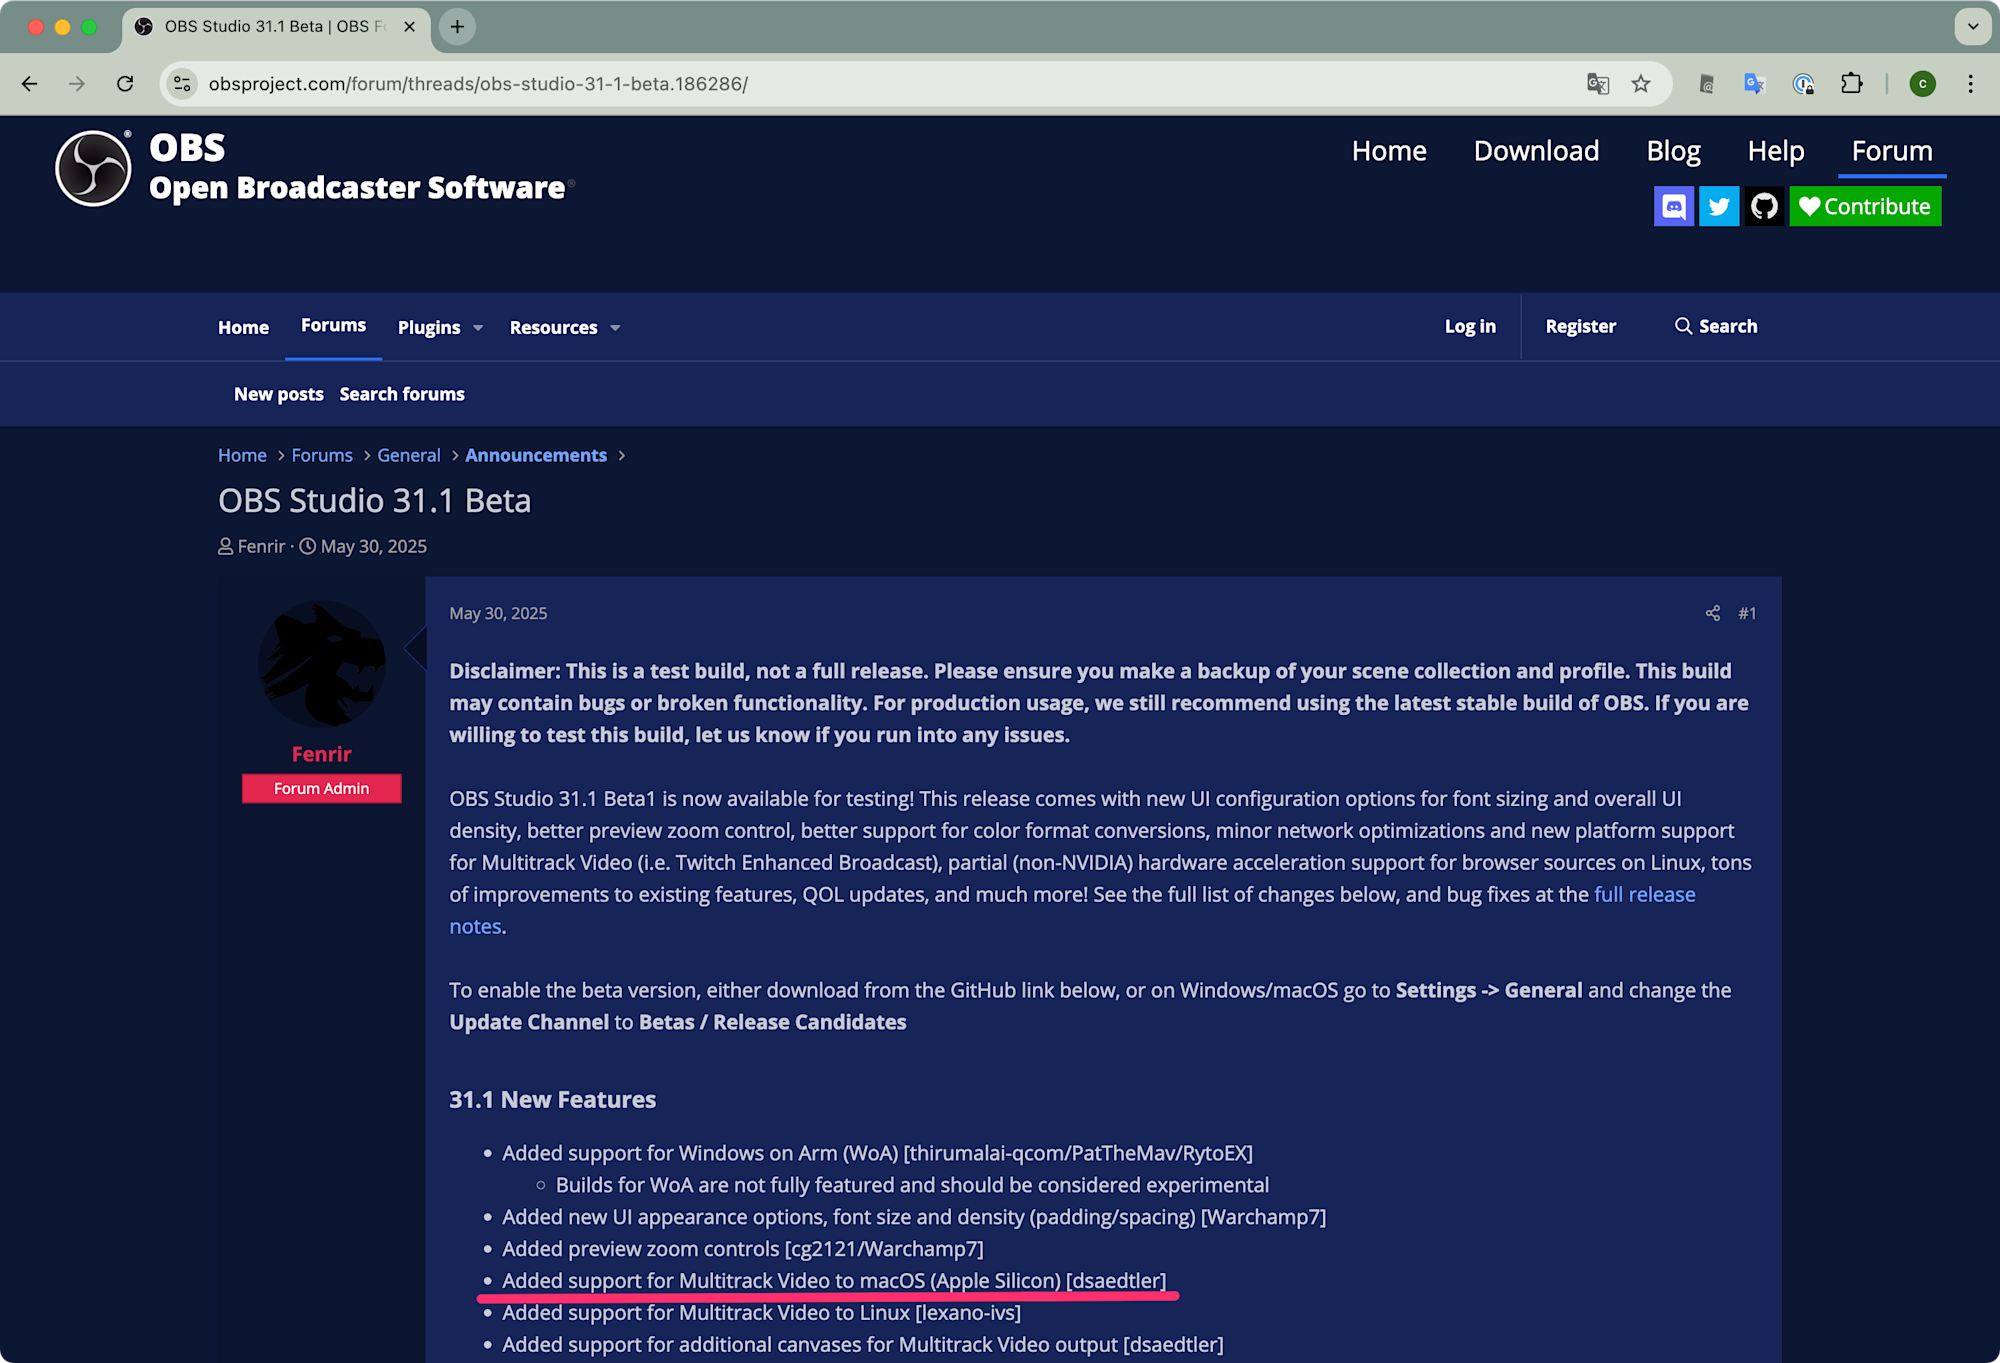The image size is (2000, 1363).
Task: Click Log in
Action: point(1470,326)
